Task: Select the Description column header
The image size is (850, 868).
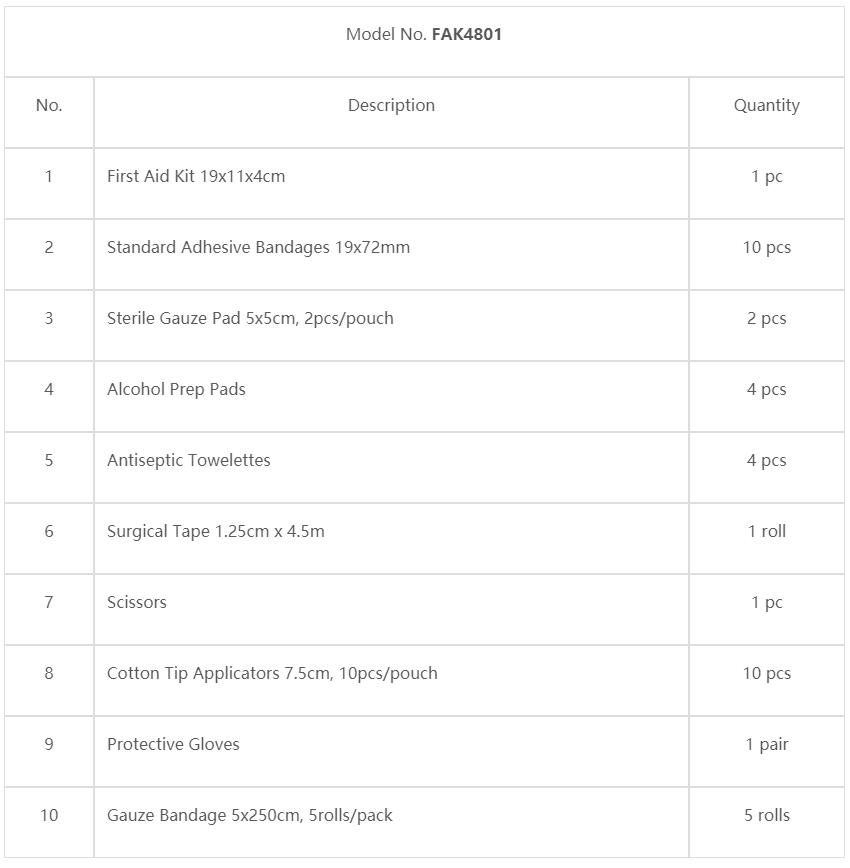Action: pyautogui.click(x=391, y=105)
